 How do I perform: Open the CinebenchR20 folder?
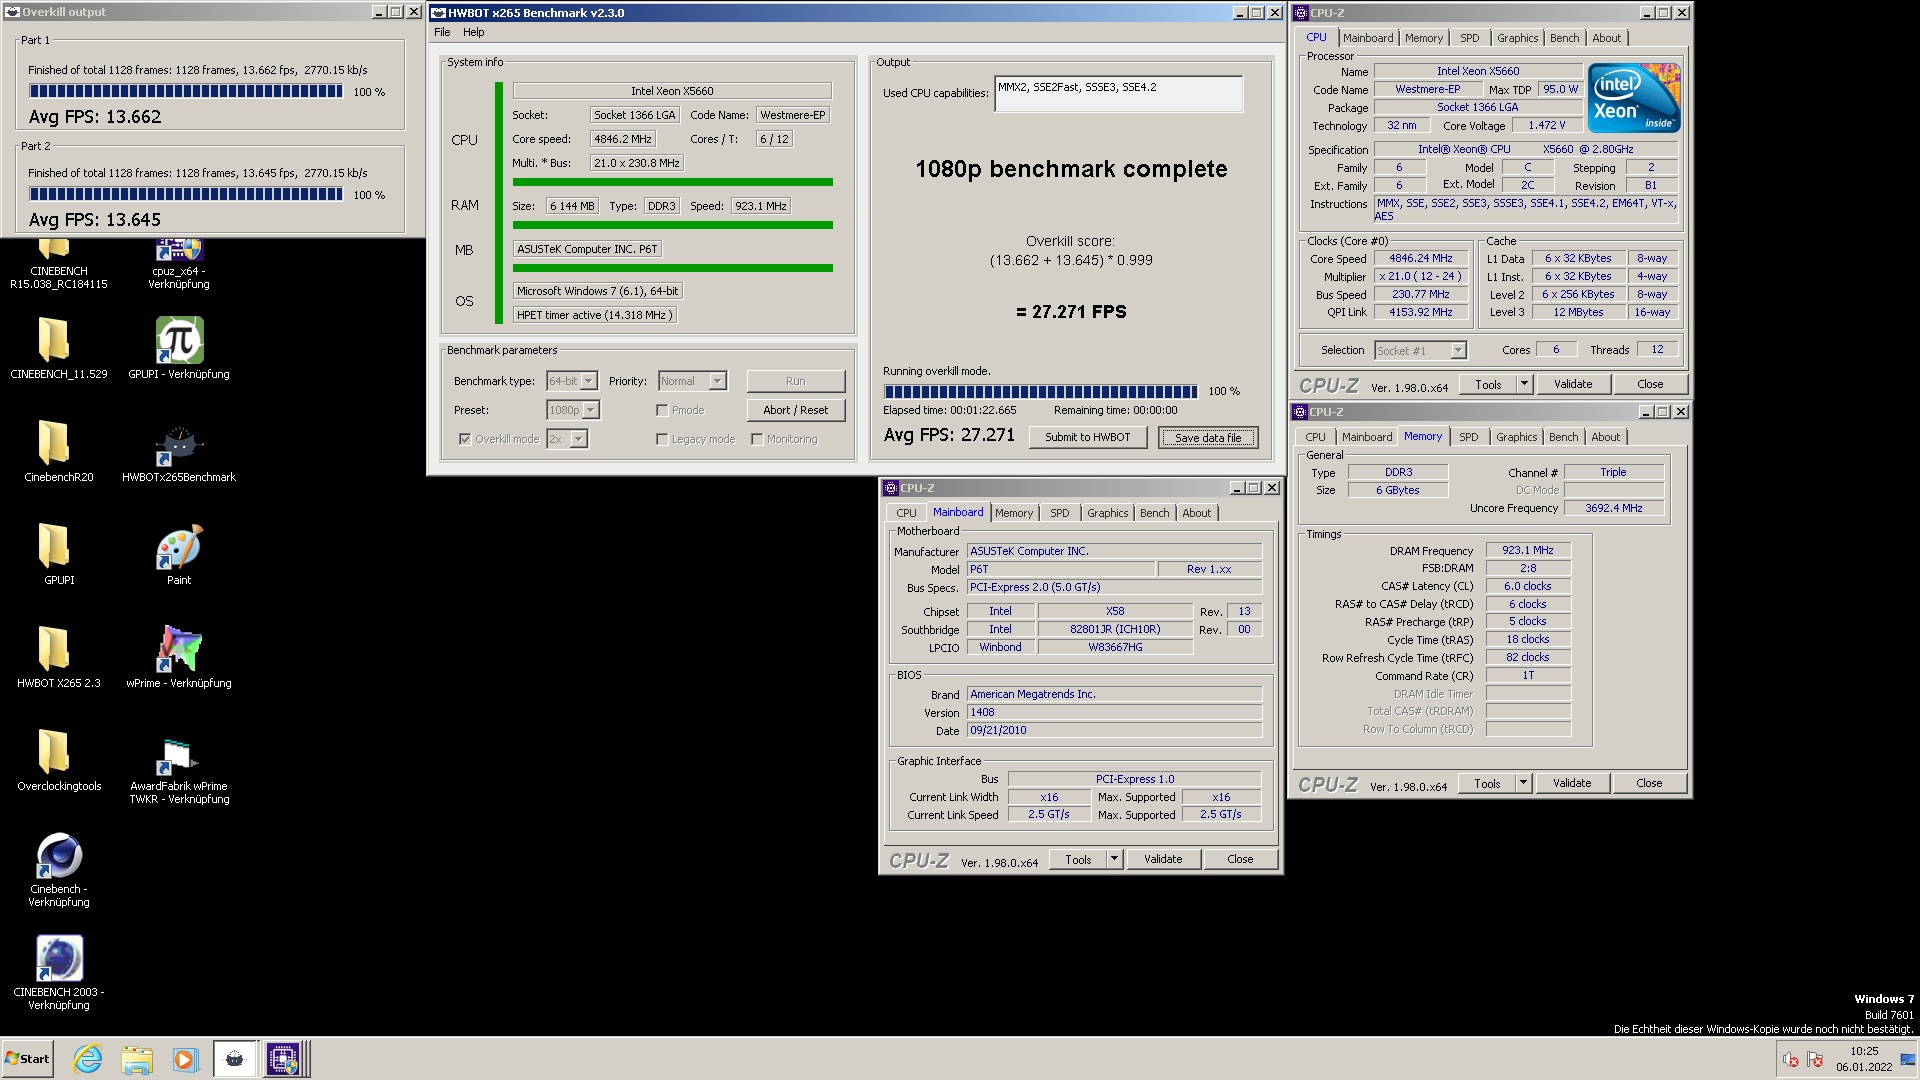(54, 443)
